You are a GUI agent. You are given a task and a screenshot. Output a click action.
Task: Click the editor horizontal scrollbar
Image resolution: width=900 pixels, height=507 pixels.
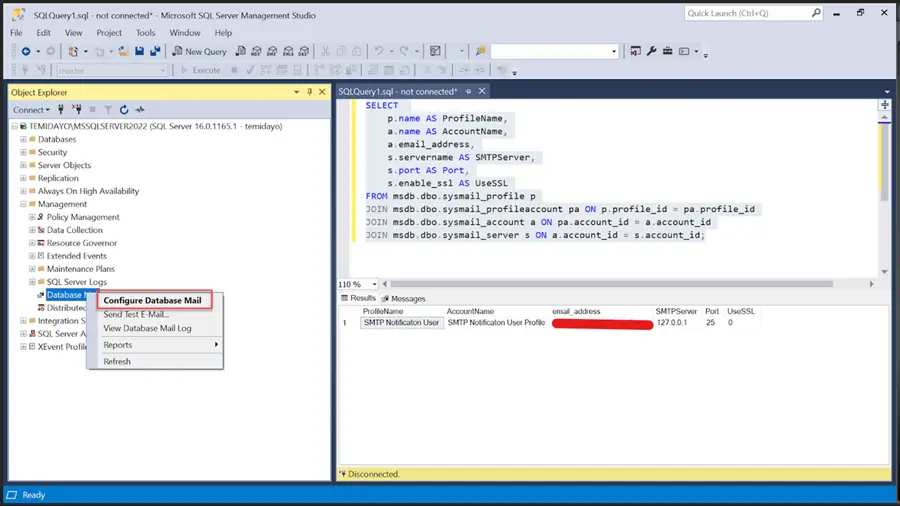[x=612, y=284]
